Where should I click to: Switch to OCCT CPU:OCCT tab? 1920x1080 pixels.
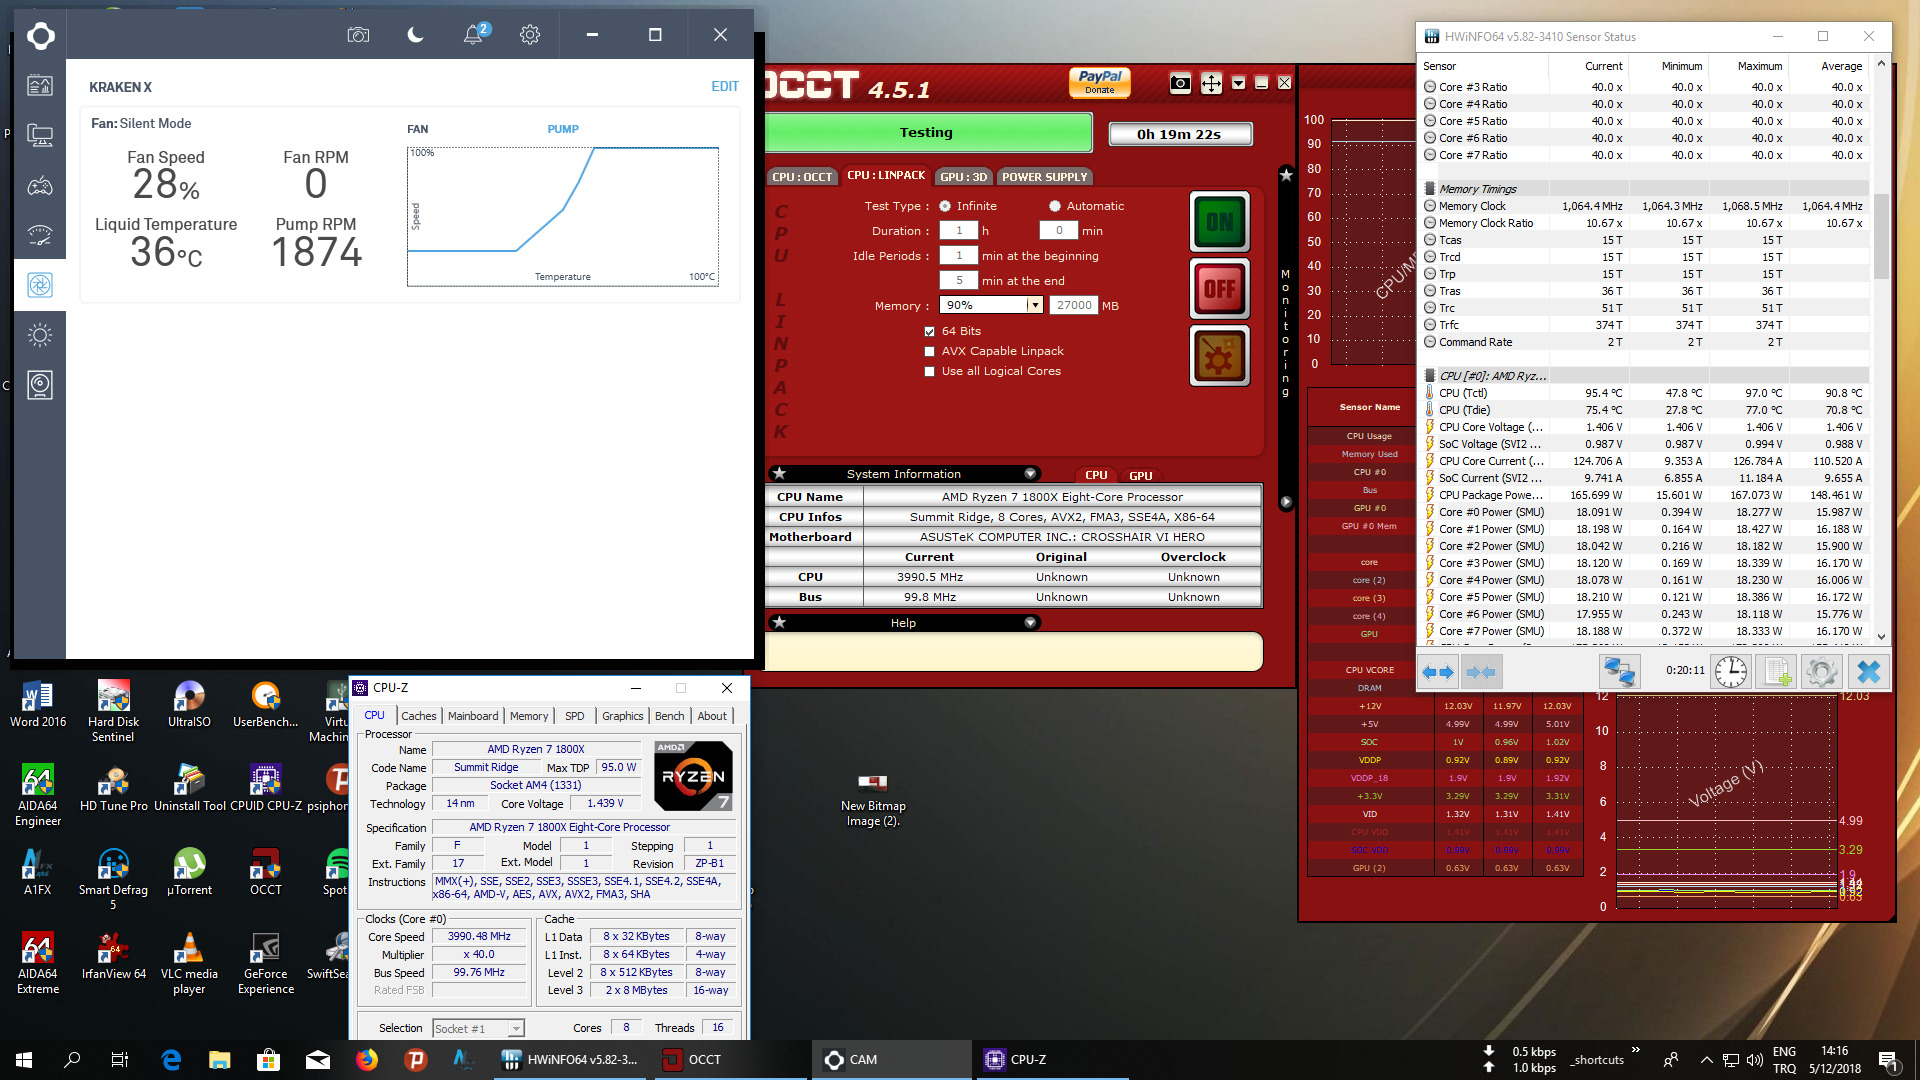click(802, 177)
